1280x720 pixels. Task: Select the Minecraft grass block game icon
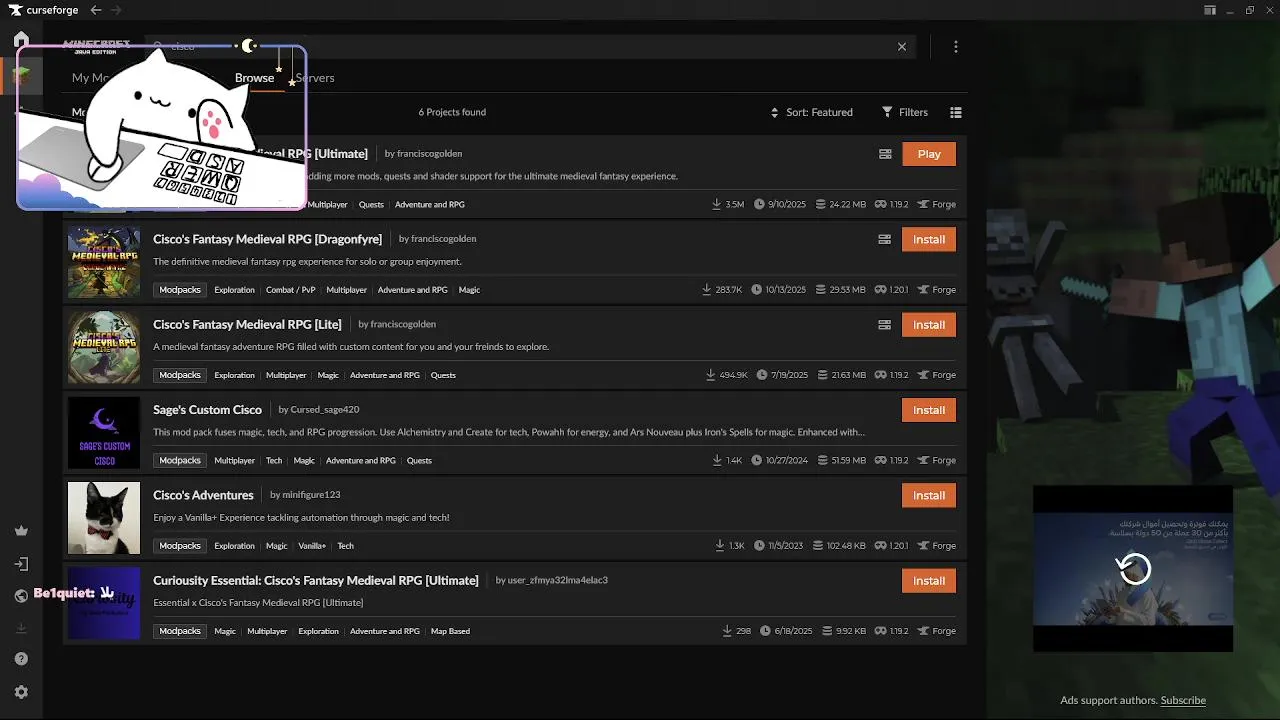click(x=21, y=75)
